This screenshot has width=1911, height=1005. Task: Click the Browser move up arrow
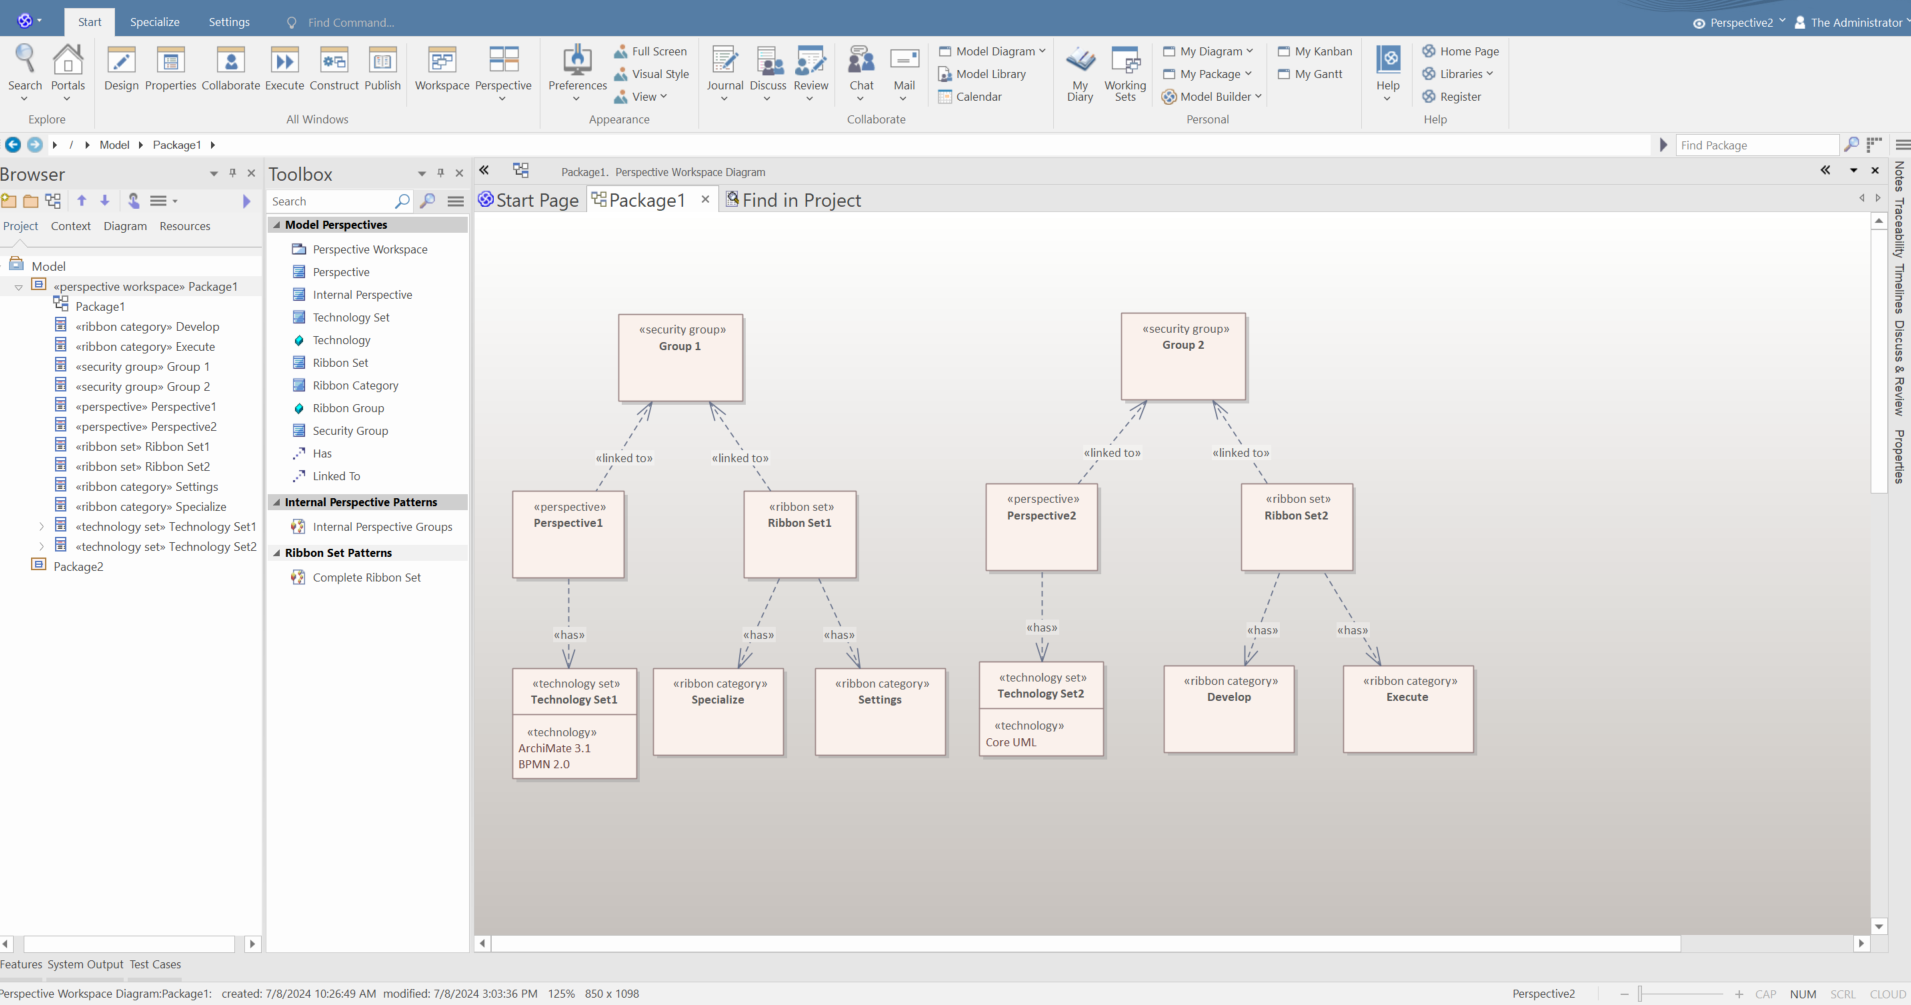click(x=82, y=201)
